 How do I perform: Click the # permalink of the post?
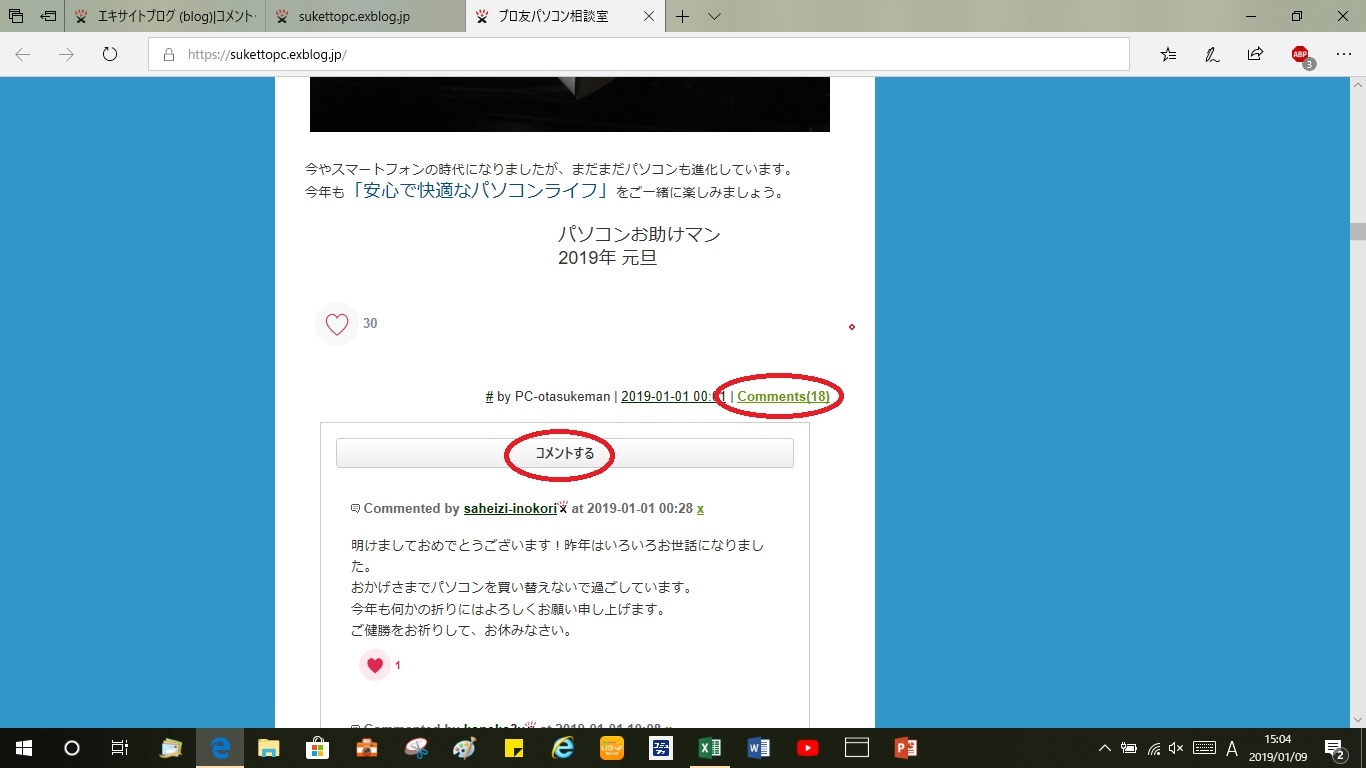pos(489,397)
